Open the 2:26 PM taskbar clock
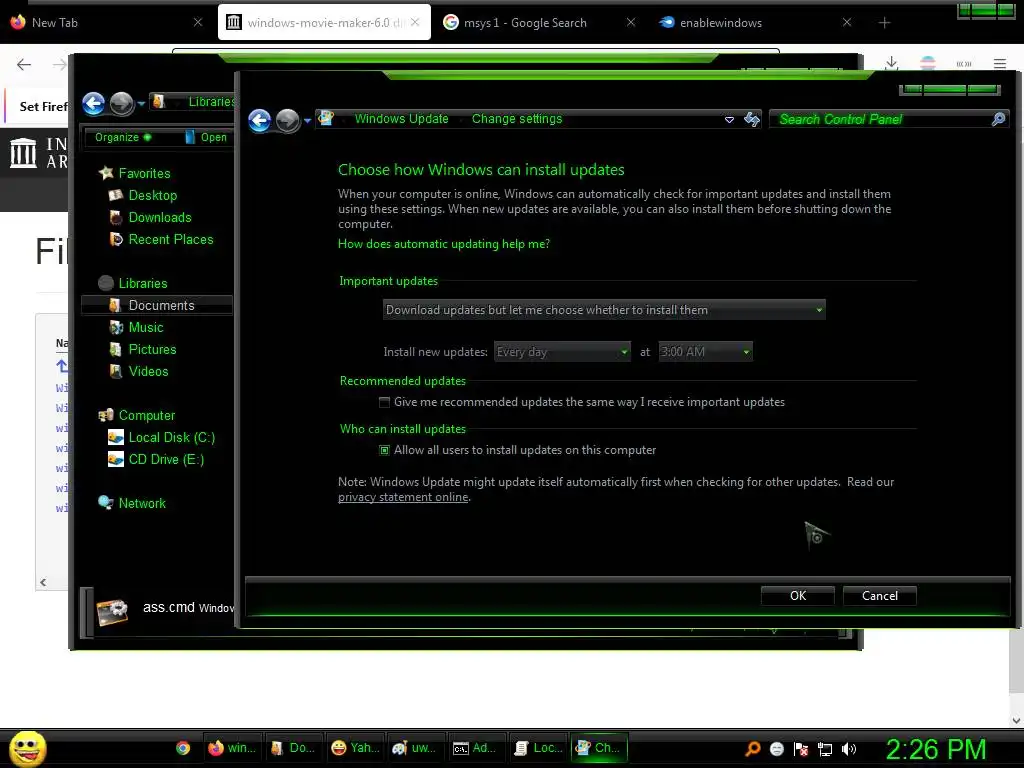This screenshot has height=768, width=1024. tap(935, 749)
